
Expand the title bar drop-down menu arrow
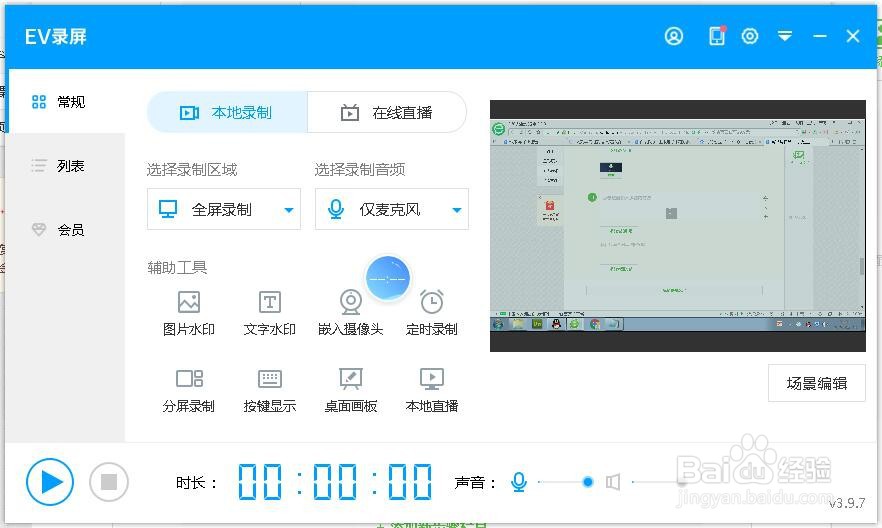[785, 37]
